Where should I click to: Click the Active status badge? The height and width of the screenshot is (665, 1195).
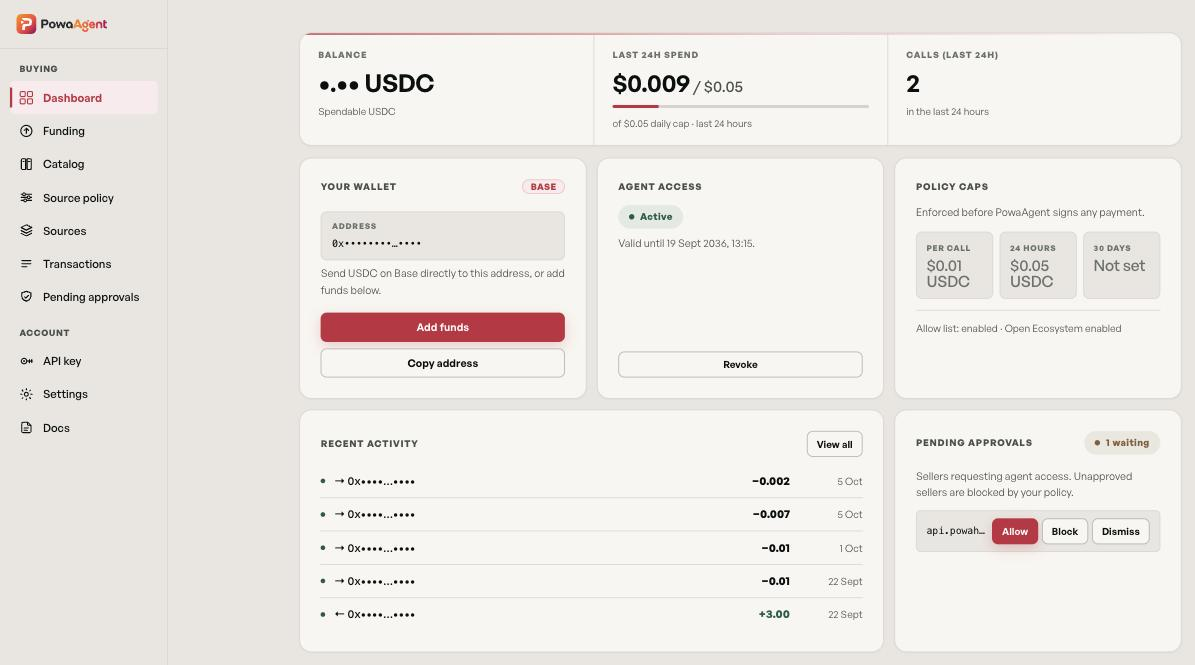click(650, 216)
